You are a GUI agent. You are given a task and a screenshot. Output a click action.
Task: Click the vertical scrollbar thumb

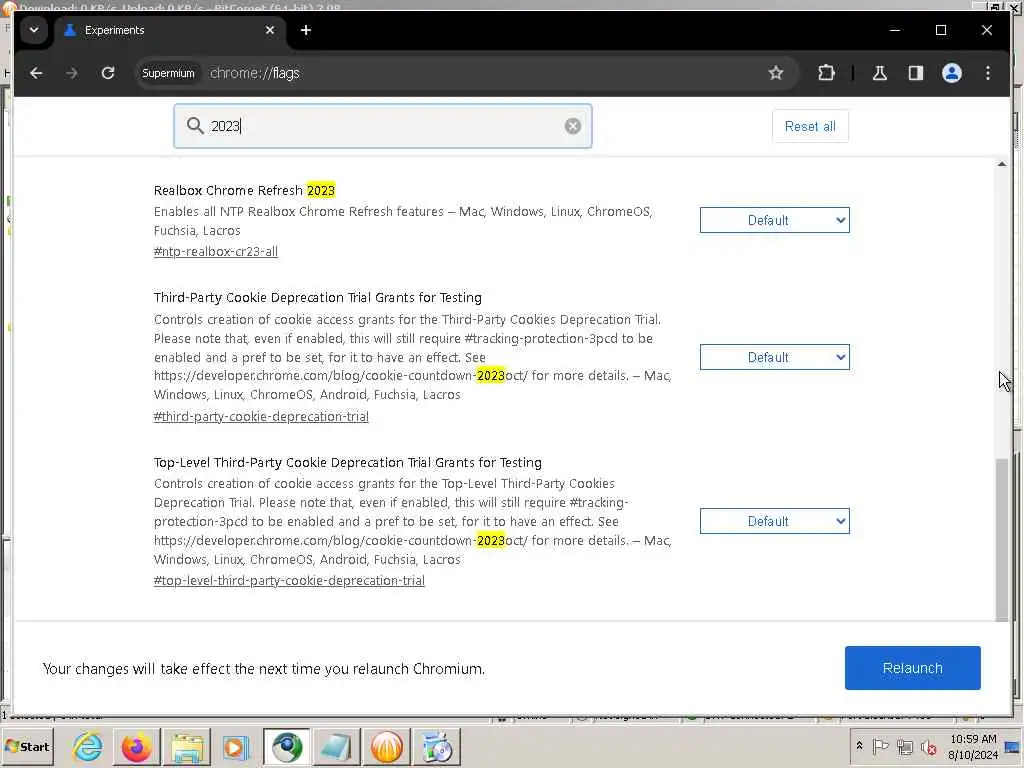(x=1002, y=539)
